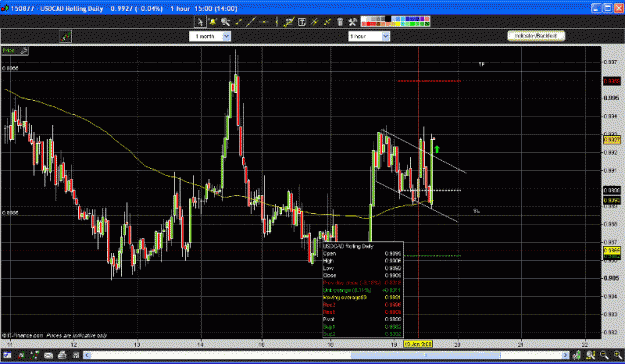Click the SL label on the chart

tap(476, 211)
